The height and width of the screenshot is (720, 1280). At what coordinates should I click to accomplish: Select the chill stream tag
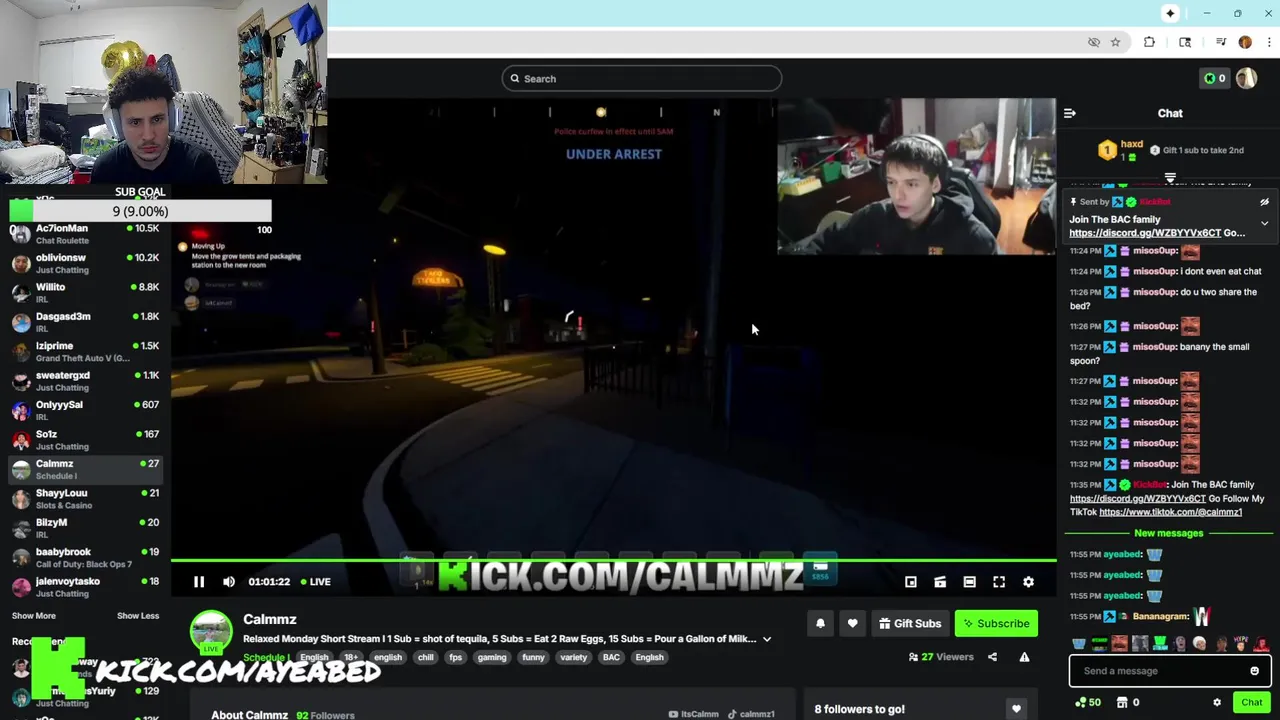(x=426, y=658)
